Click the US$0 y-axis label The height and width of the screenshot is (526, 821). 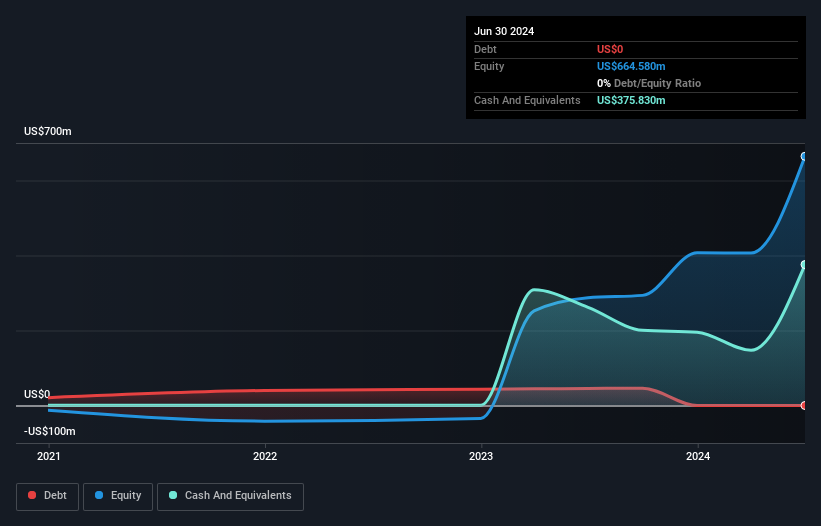coord(37,394)
